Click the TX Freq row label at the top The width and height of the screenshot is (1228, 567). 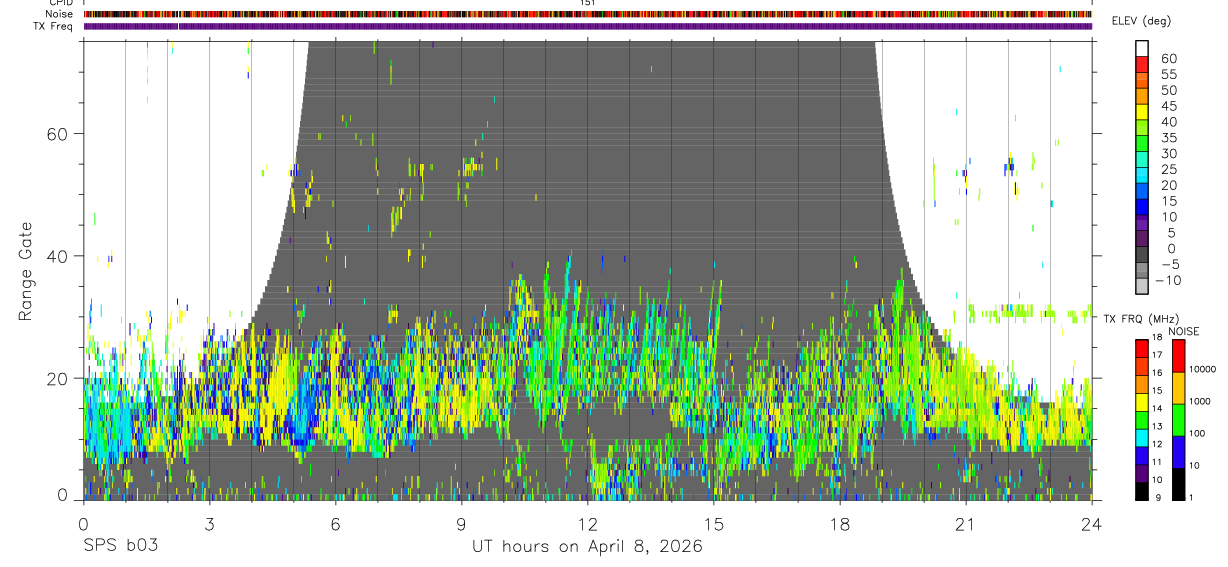pos(54,26)
